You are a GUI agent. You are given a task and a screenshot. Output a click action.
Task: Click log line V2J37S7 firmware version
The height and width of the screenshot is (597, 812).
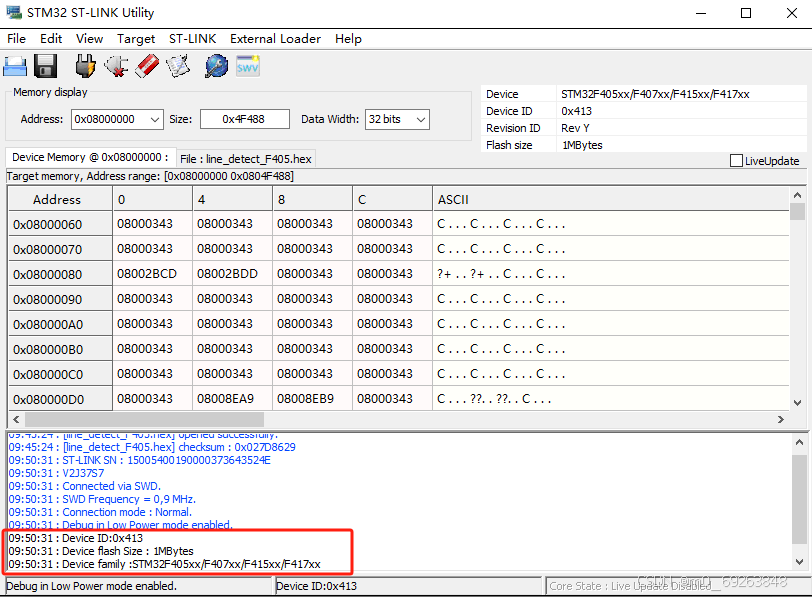pyautogui.click(x=56, y=473)
